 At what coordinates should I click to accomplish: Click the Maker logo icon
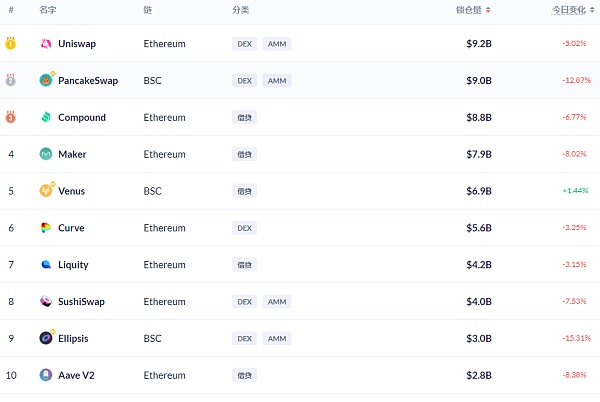[46, 154]
